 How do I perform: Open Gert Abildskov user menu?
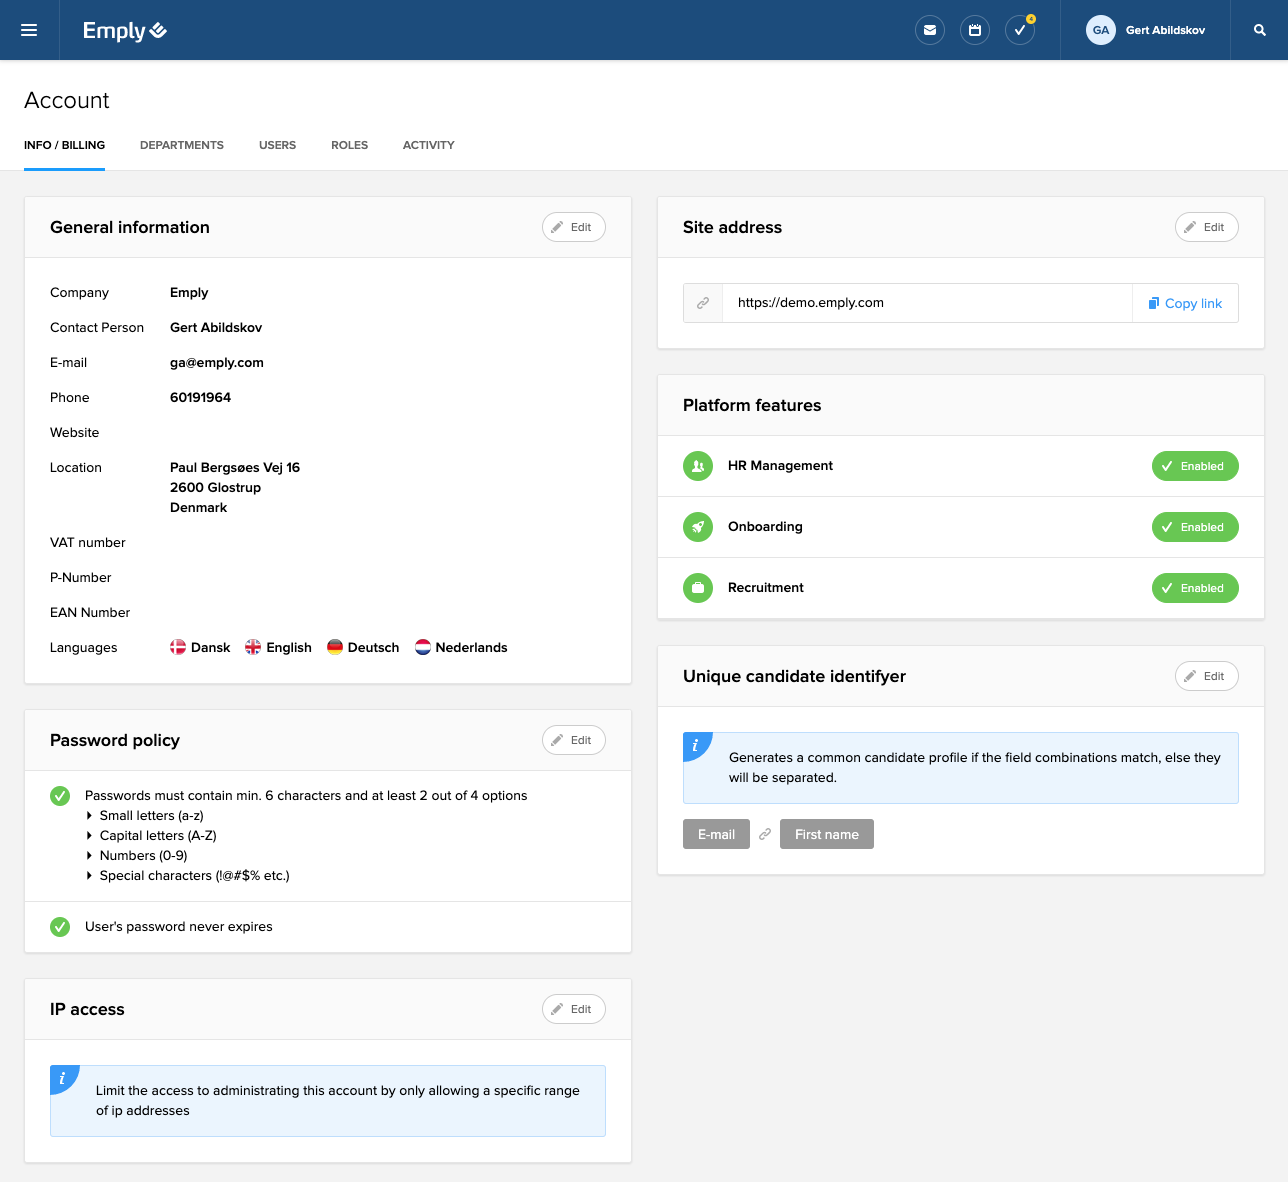coord(1165,30)
